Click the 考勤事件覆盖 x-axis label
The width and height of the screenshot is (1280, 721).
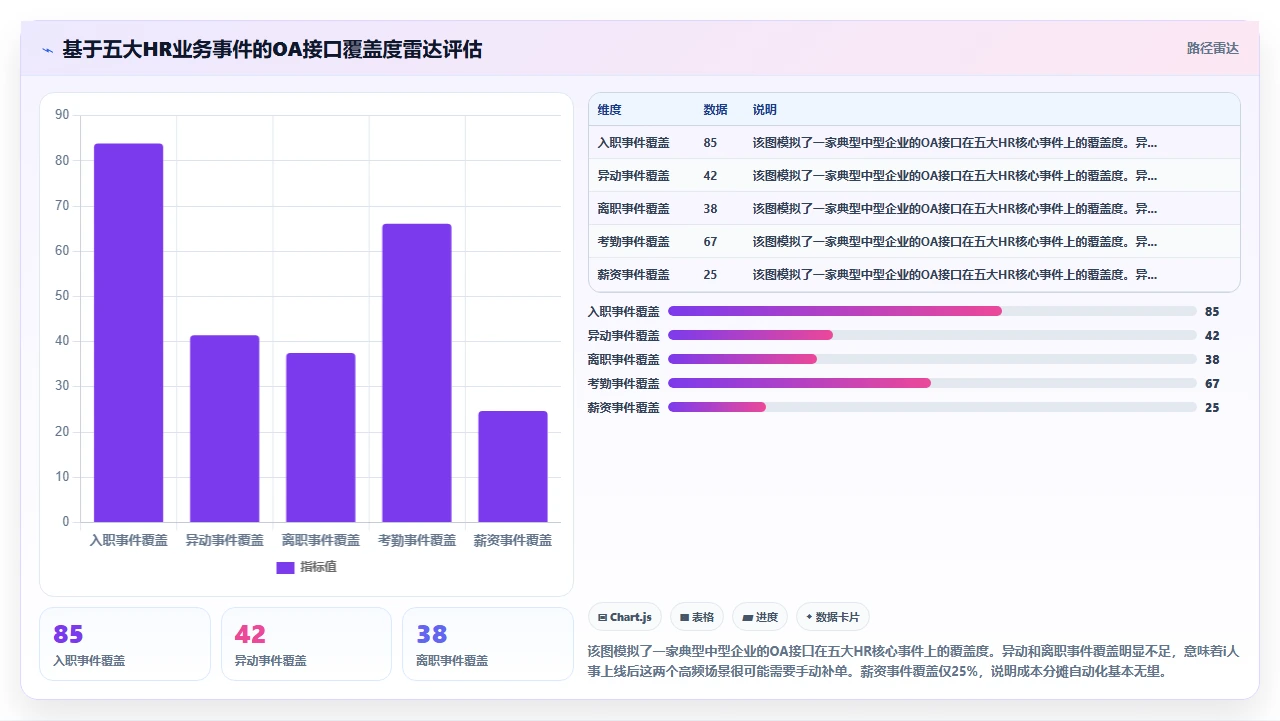click(x=417, y=540)
